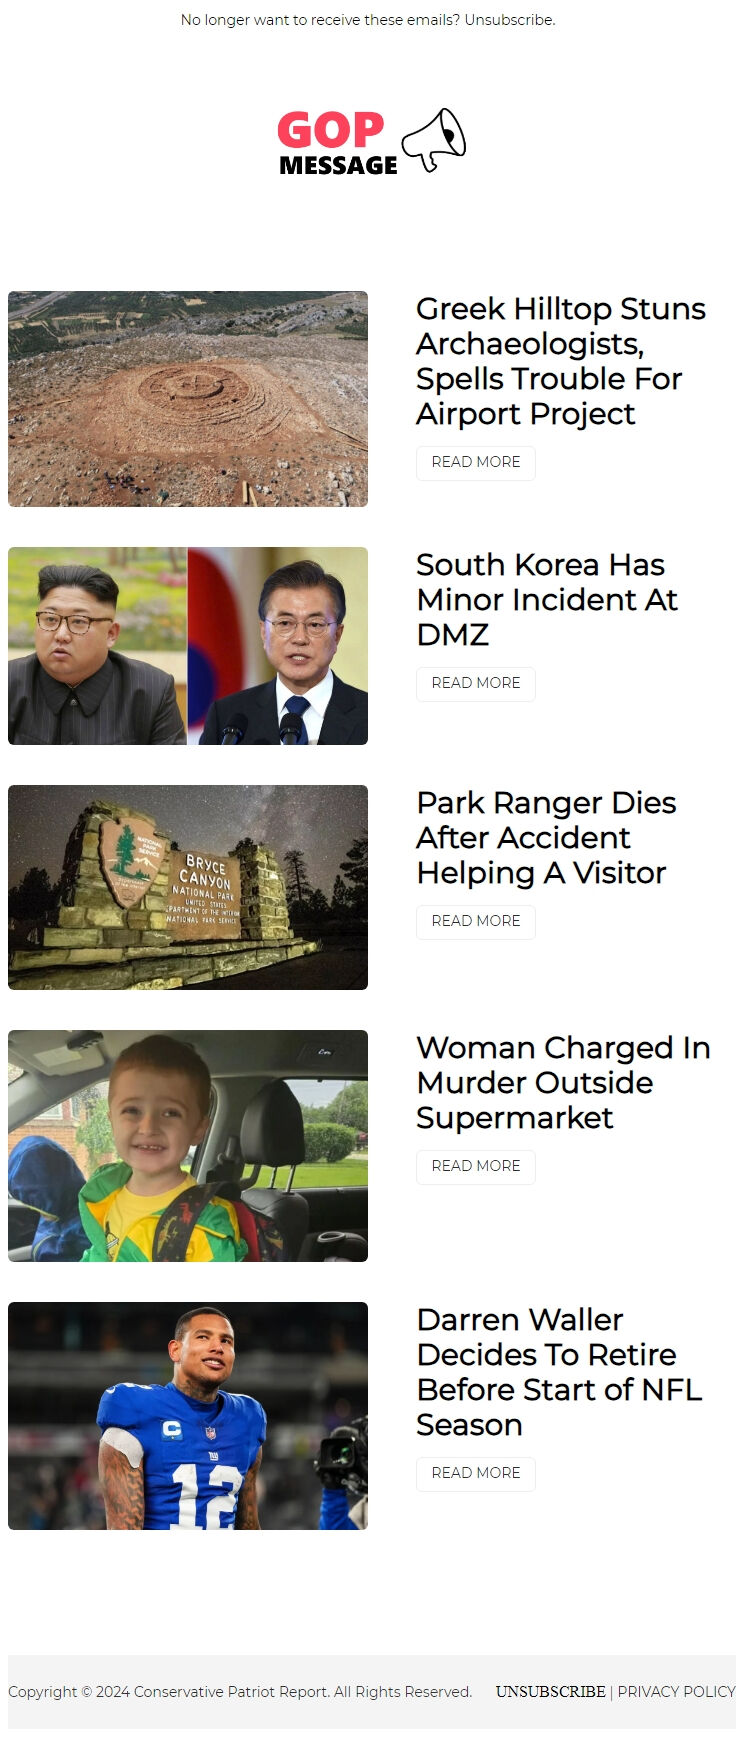Click the Unsubscribe link at the top

pos(508,20)
